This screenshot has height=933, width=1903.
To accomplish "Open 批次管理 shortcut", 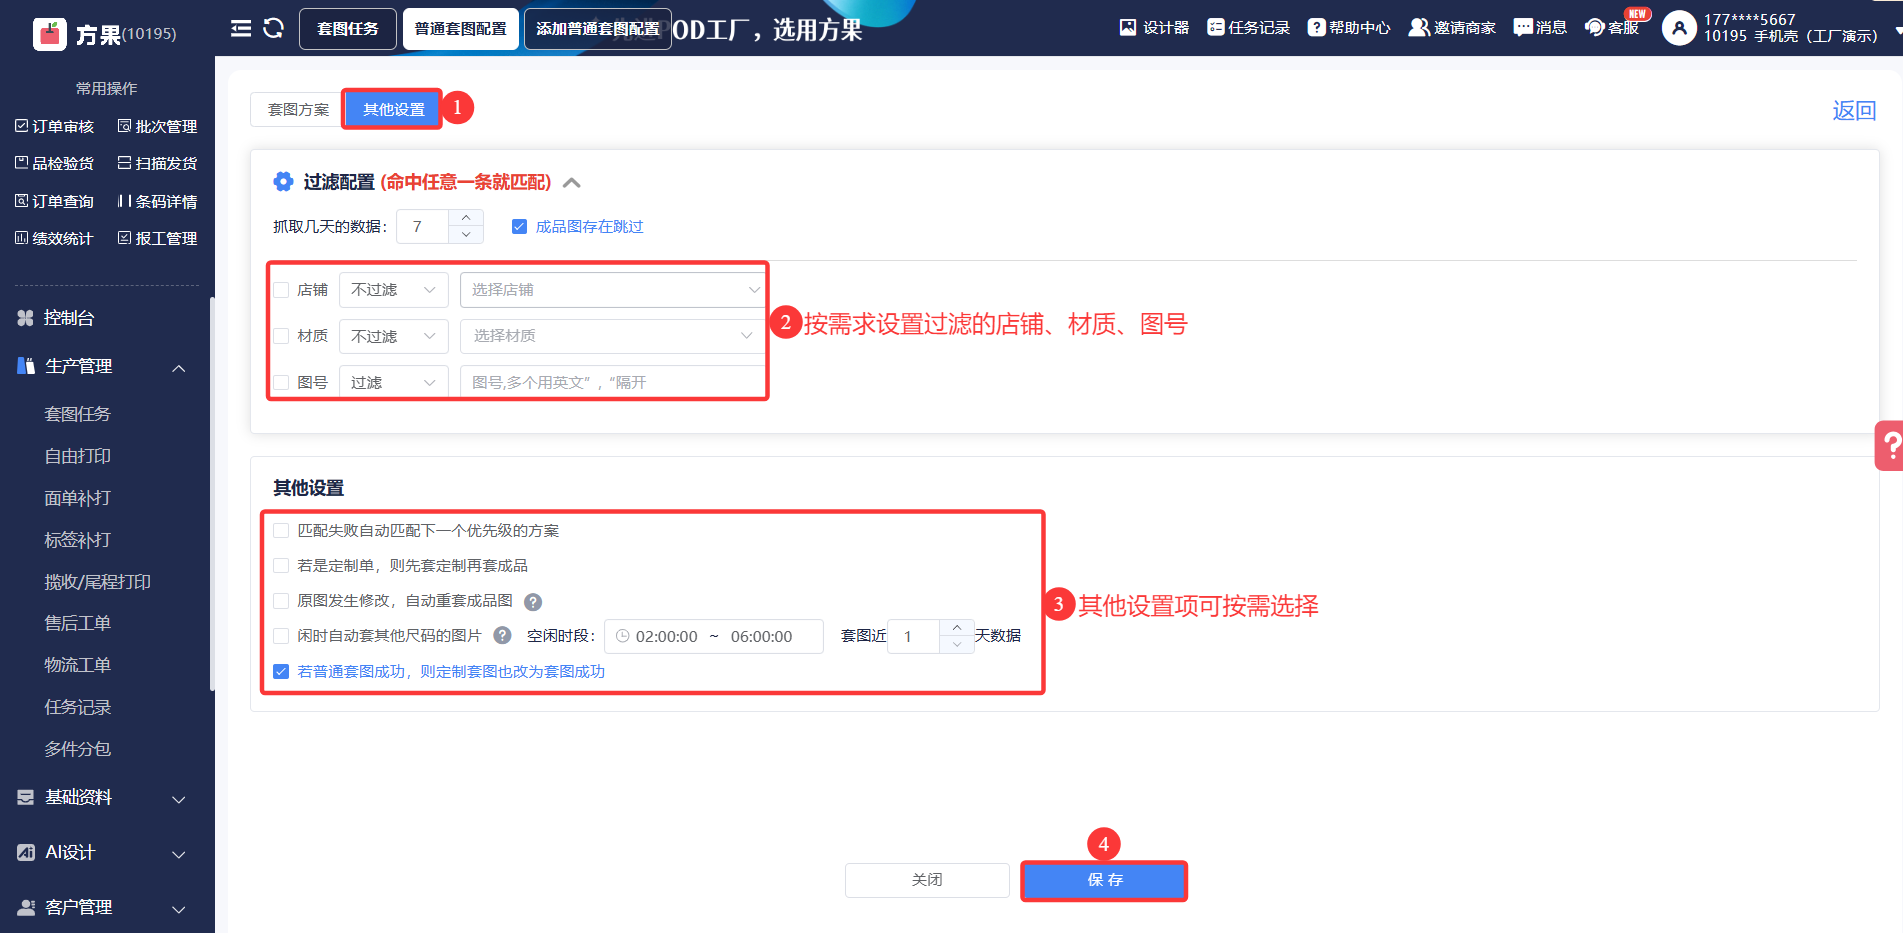I will click(x=158, y=126).
